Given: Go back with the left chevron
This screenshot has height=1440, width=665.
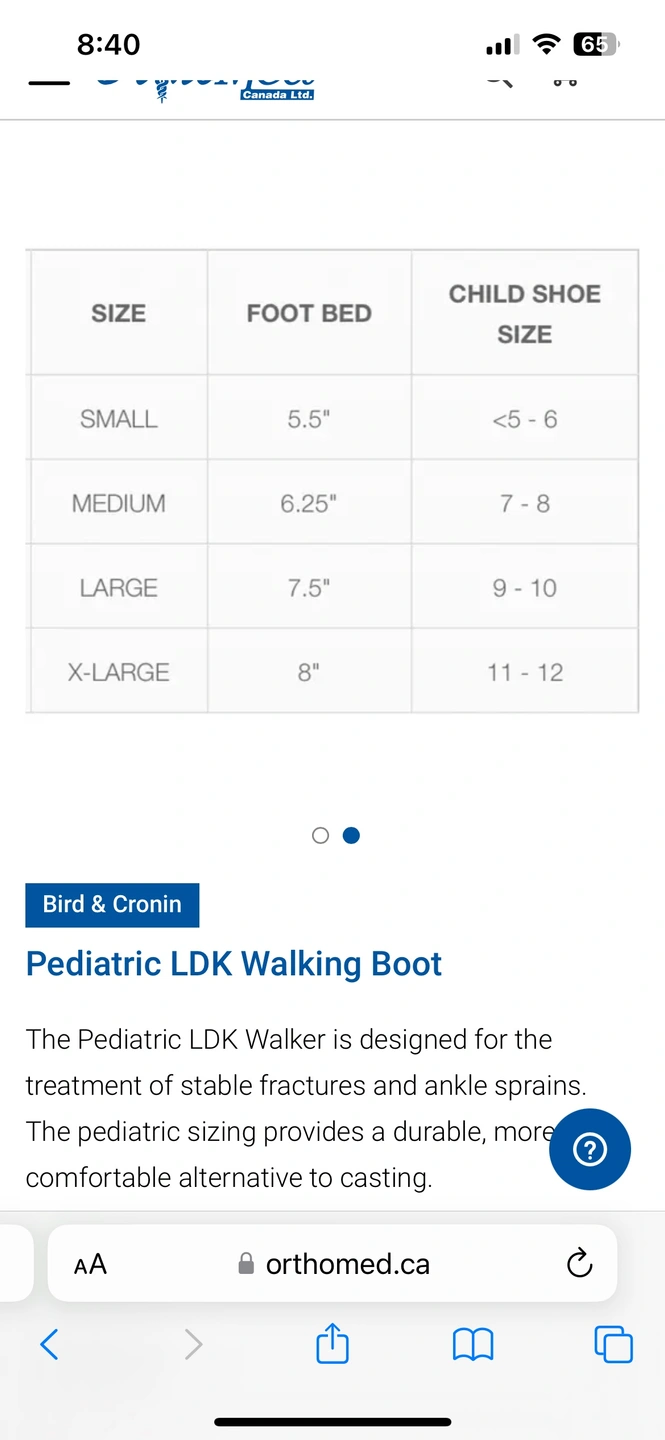Looking at the screenshot, I should 49,1344.
